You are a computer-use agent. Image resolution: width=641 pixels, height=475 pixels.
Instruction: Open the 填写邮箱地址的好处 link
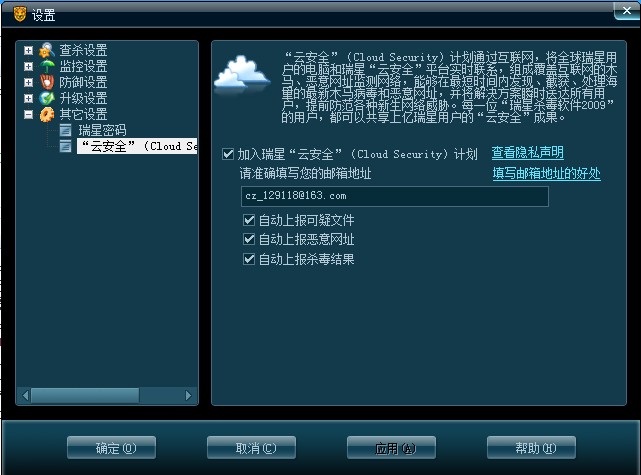[x=547, y=174]
